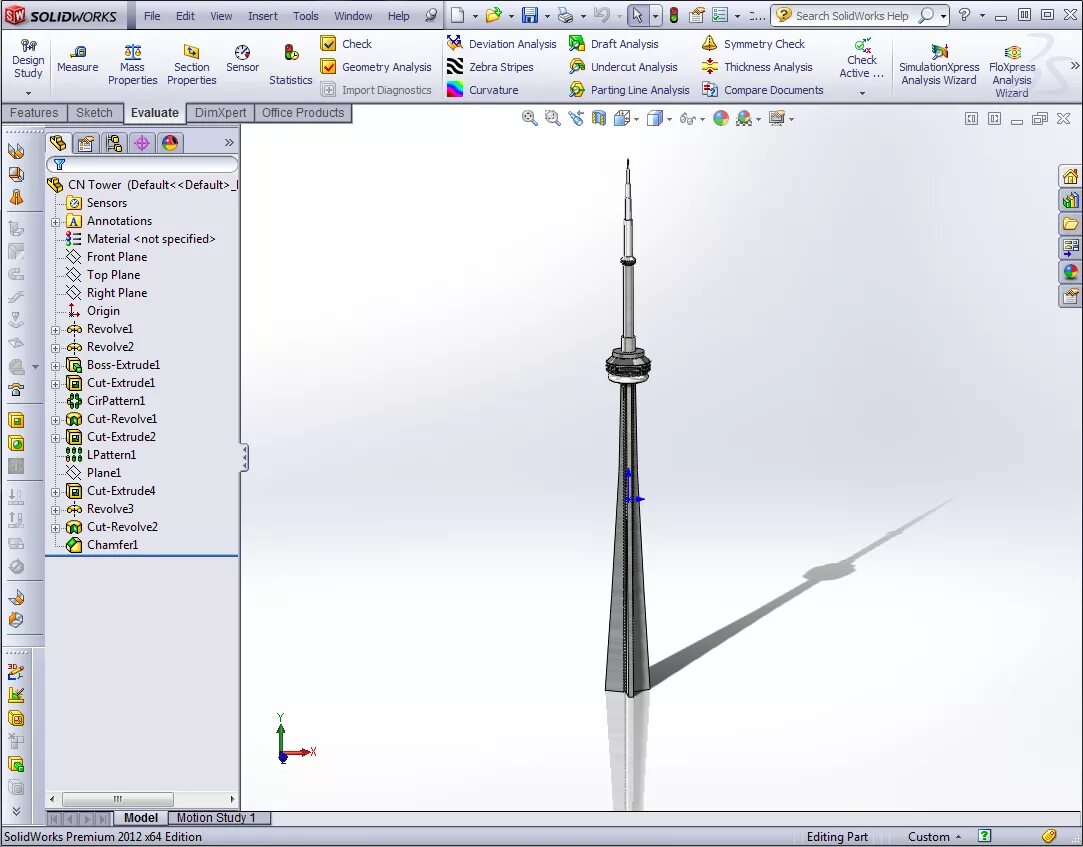Open the File menu
Image resolution: width=1083 pixels, height=847 pixels.
[x=152, y=16]
